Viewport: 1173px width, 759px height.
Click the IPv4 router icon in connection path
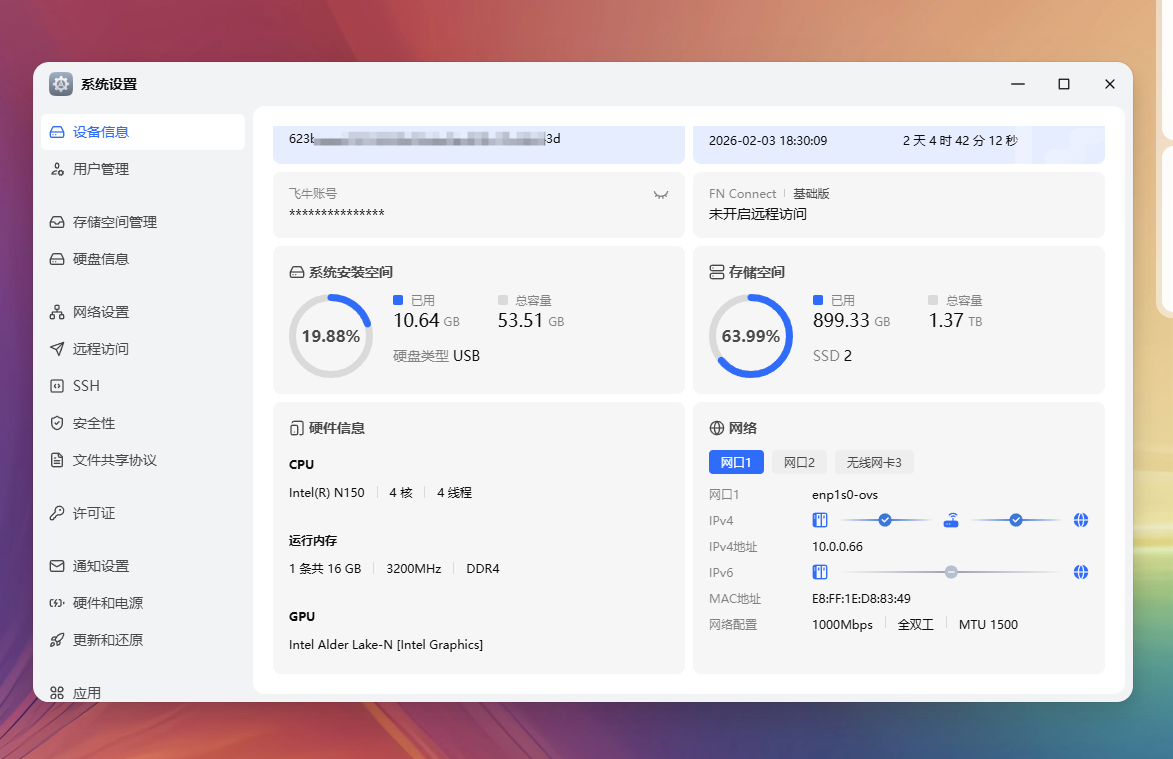(x=951, y=520)
